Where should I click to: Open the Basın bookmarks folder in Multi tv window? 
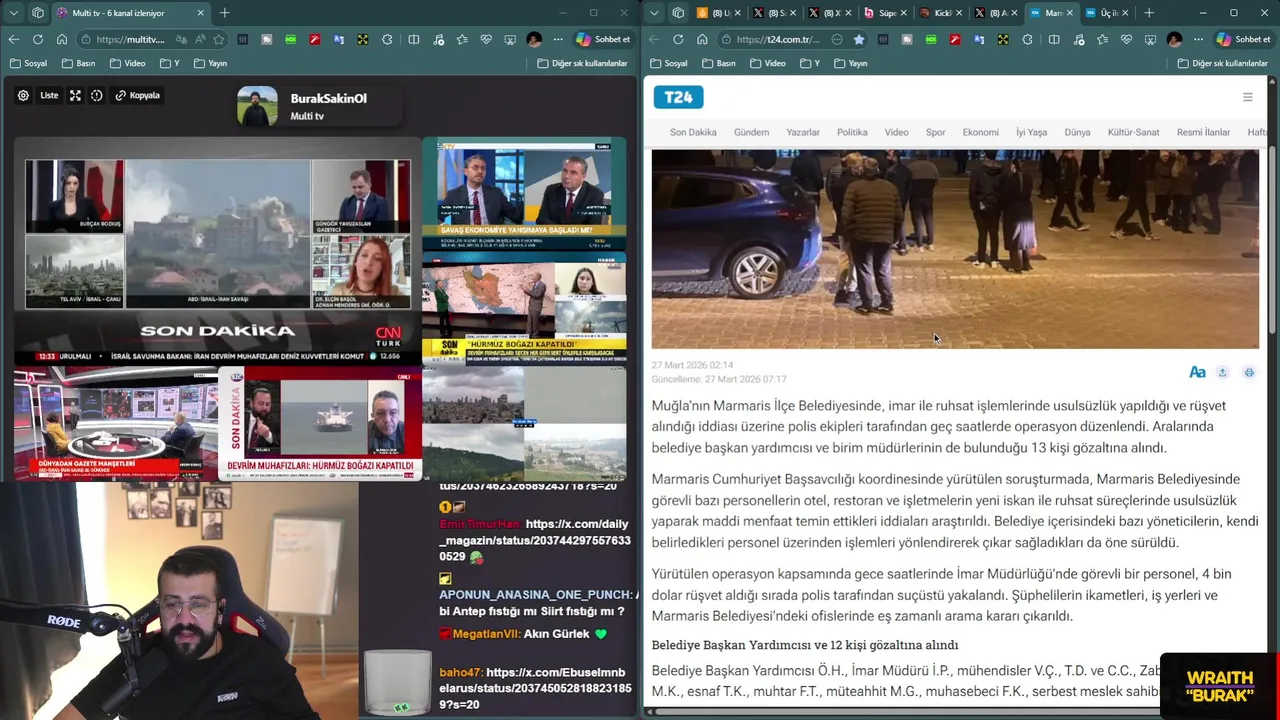(78, 63)
